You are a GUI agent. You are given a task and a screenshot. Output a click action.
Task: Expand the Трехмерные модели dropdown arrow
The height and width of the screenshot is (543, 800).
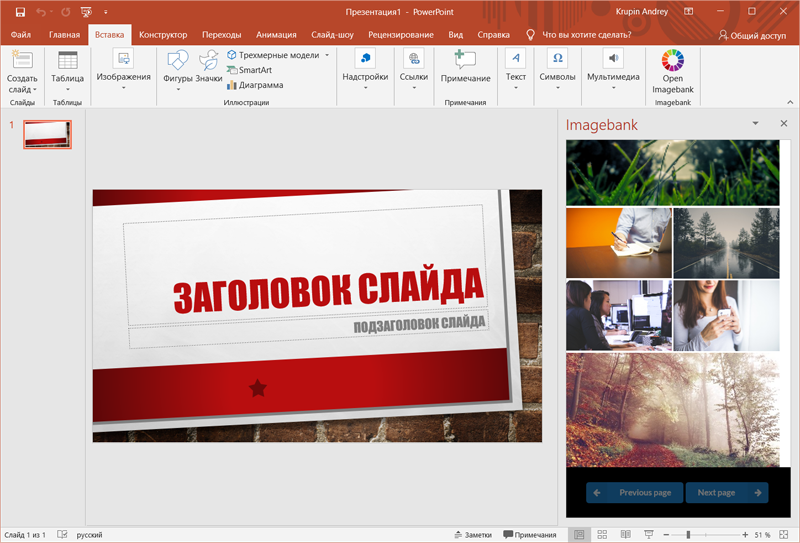pyautogui.click(x=327, y=55)
